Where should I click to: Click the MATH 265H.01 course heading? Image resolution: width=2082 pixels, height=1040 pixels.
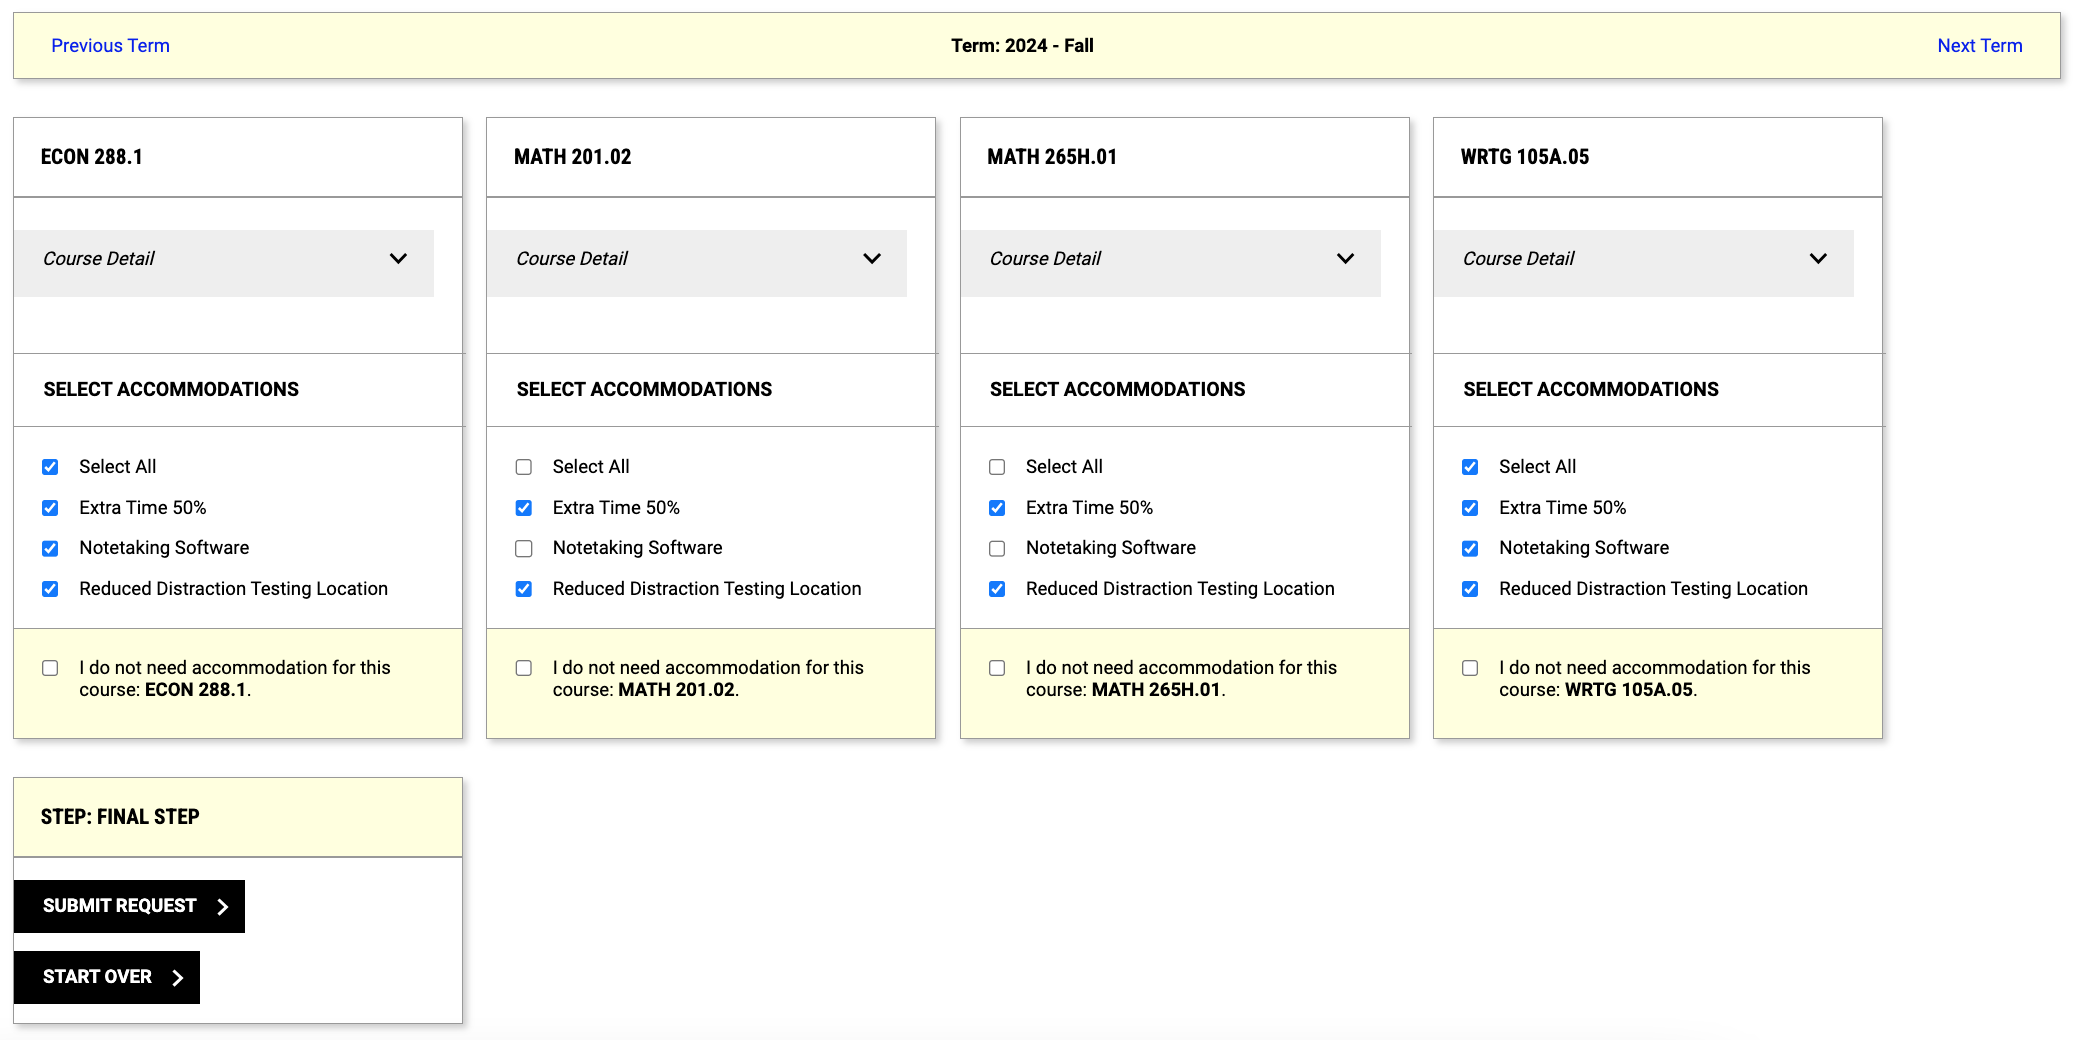point(1052,157)
